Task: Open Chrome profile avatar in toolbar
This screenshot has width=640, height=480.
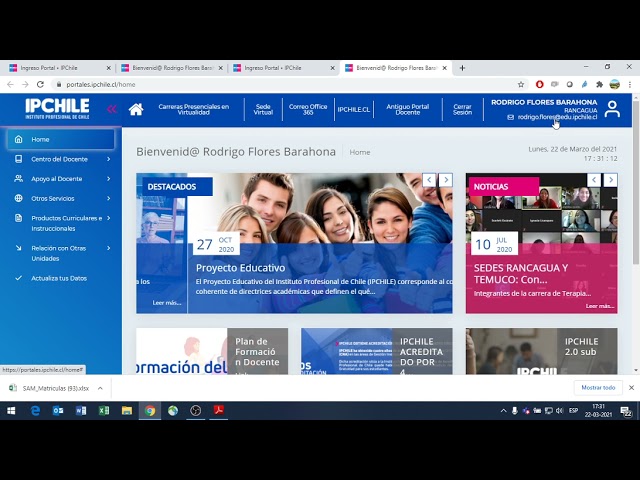Action: [615, 84]
